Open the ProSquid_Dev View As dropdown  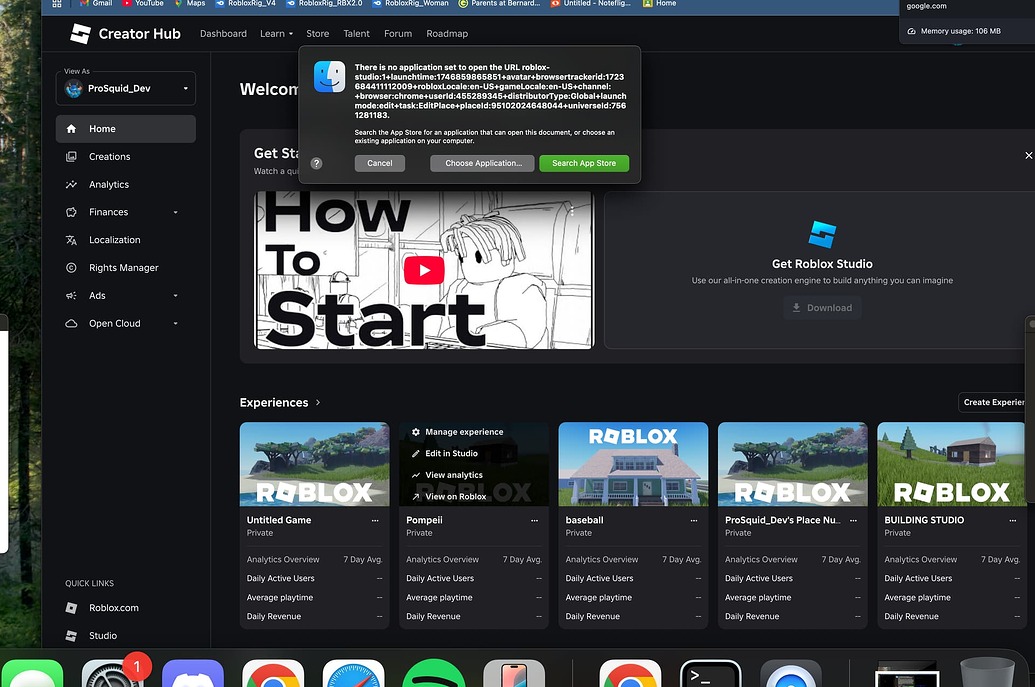point(125,88)
